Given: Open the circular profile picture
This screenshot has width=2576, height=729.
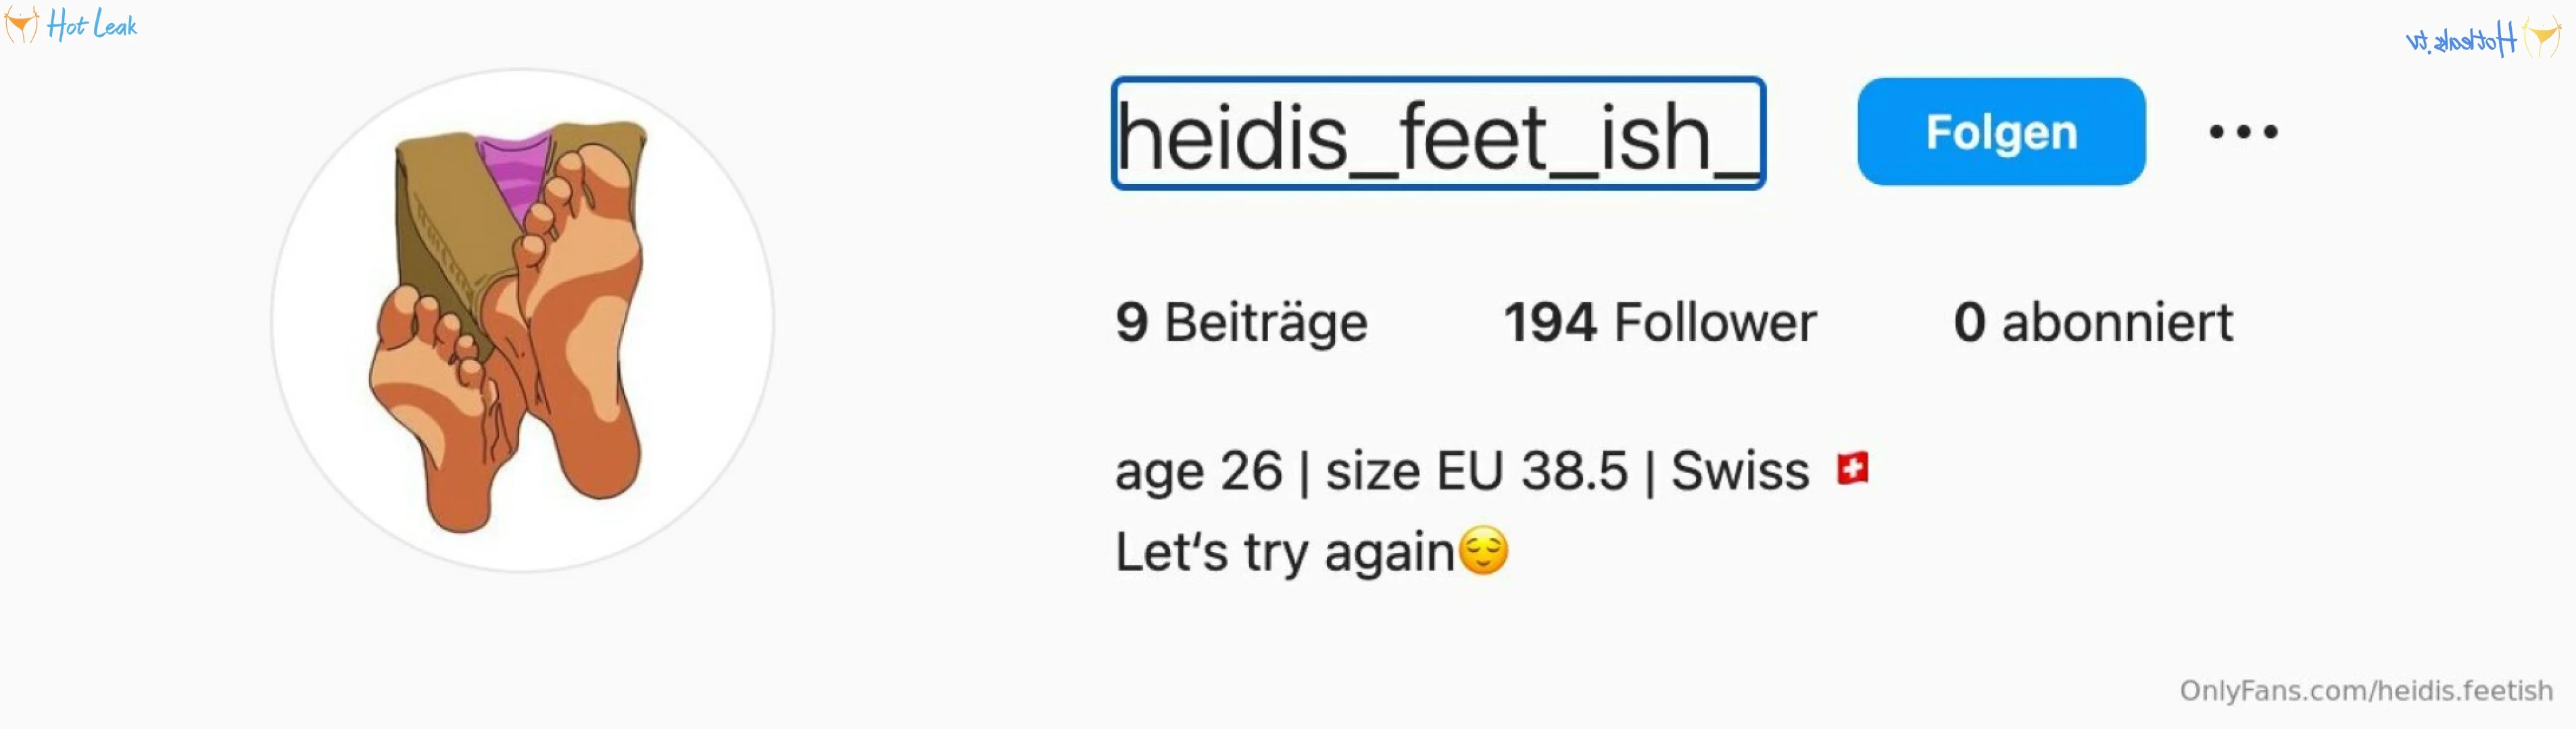Looking at the screenshot, I should click(x=522, y=321).
